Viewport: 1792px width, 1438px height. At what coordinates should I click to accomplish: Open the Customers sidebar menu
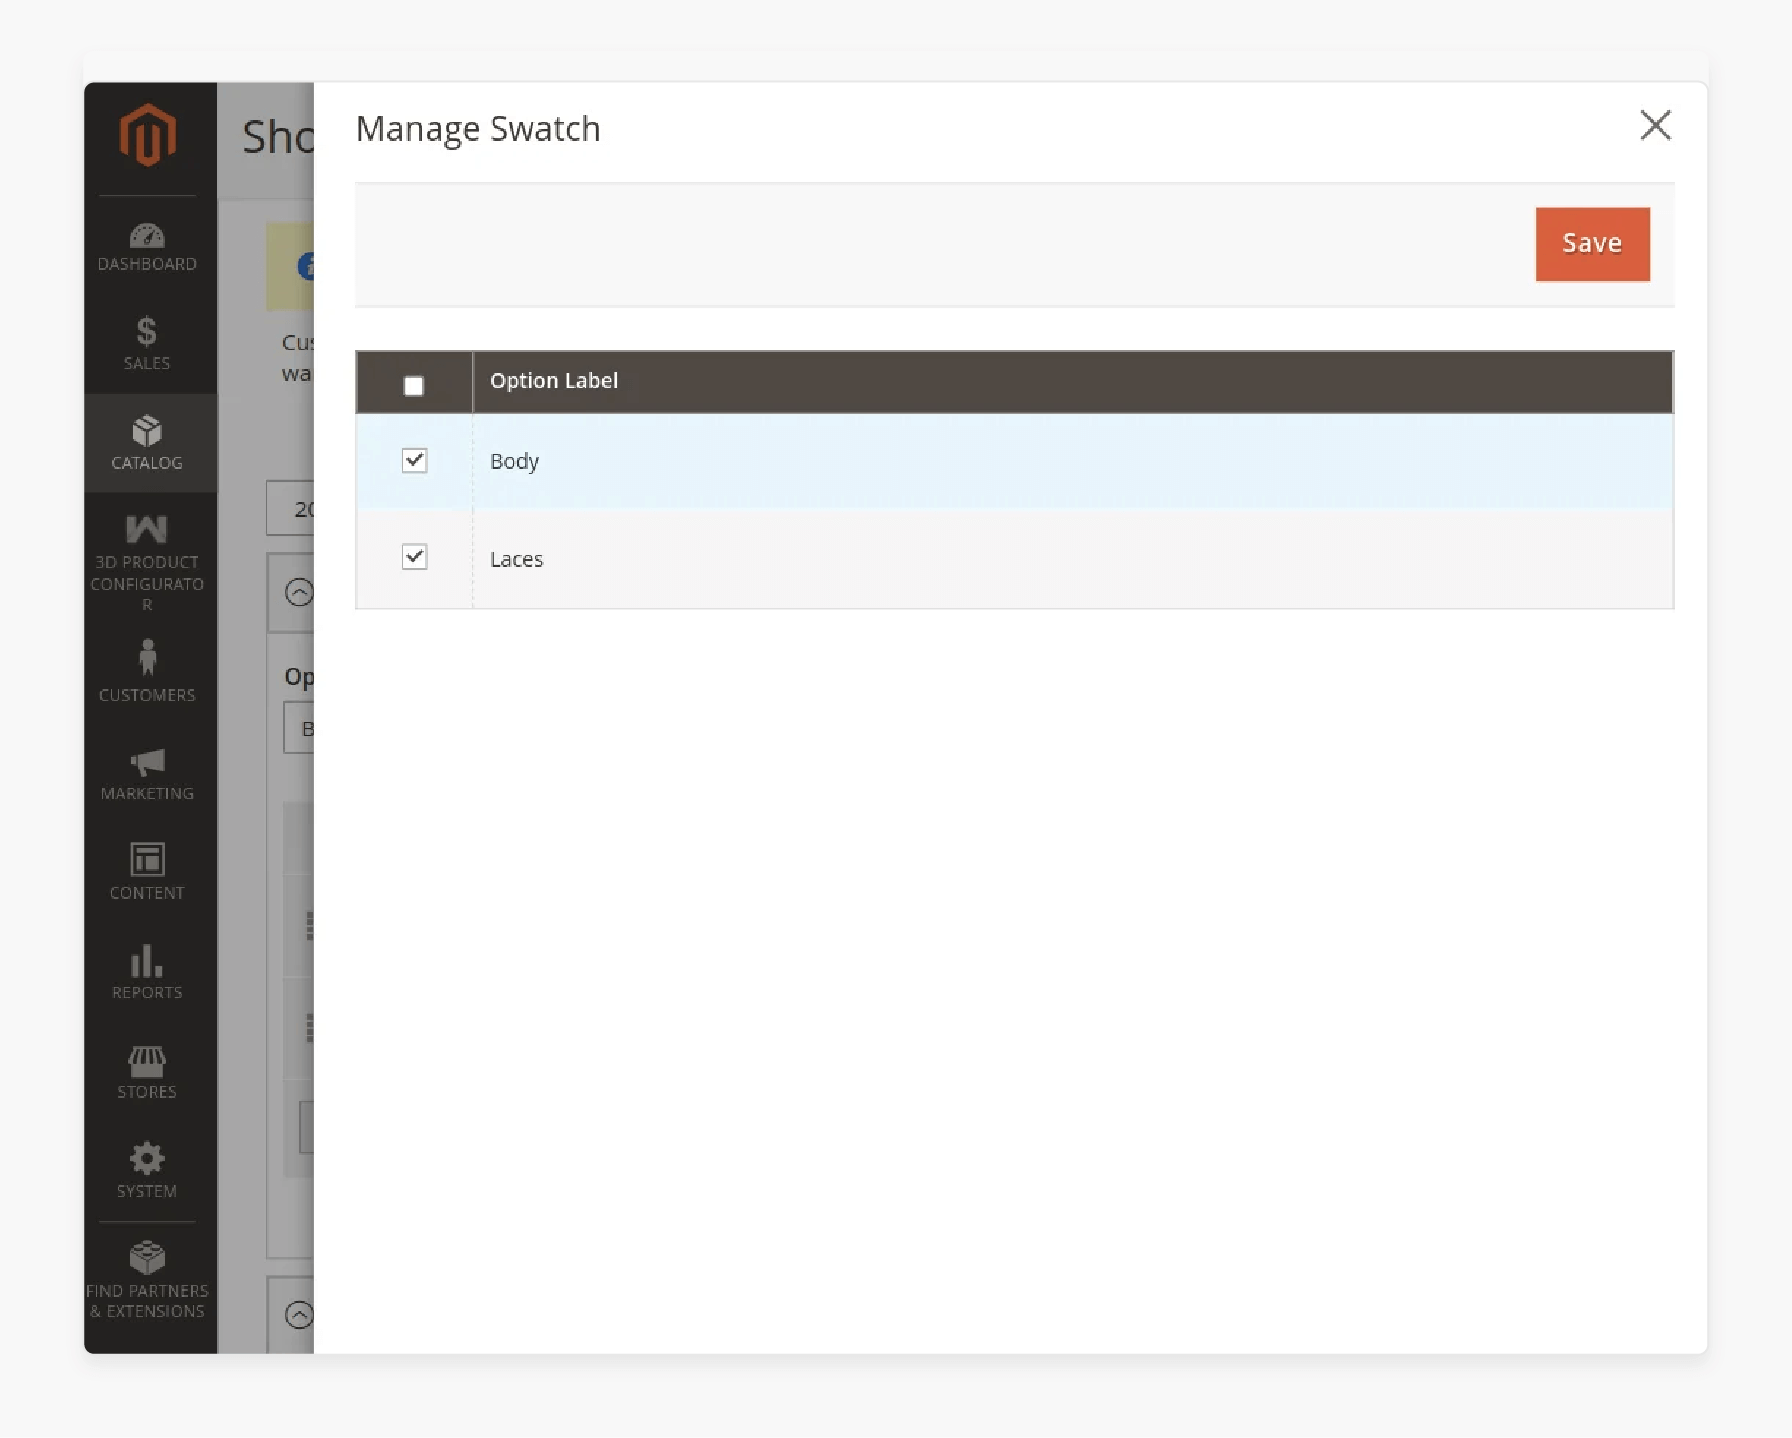(x=148, y=671)
